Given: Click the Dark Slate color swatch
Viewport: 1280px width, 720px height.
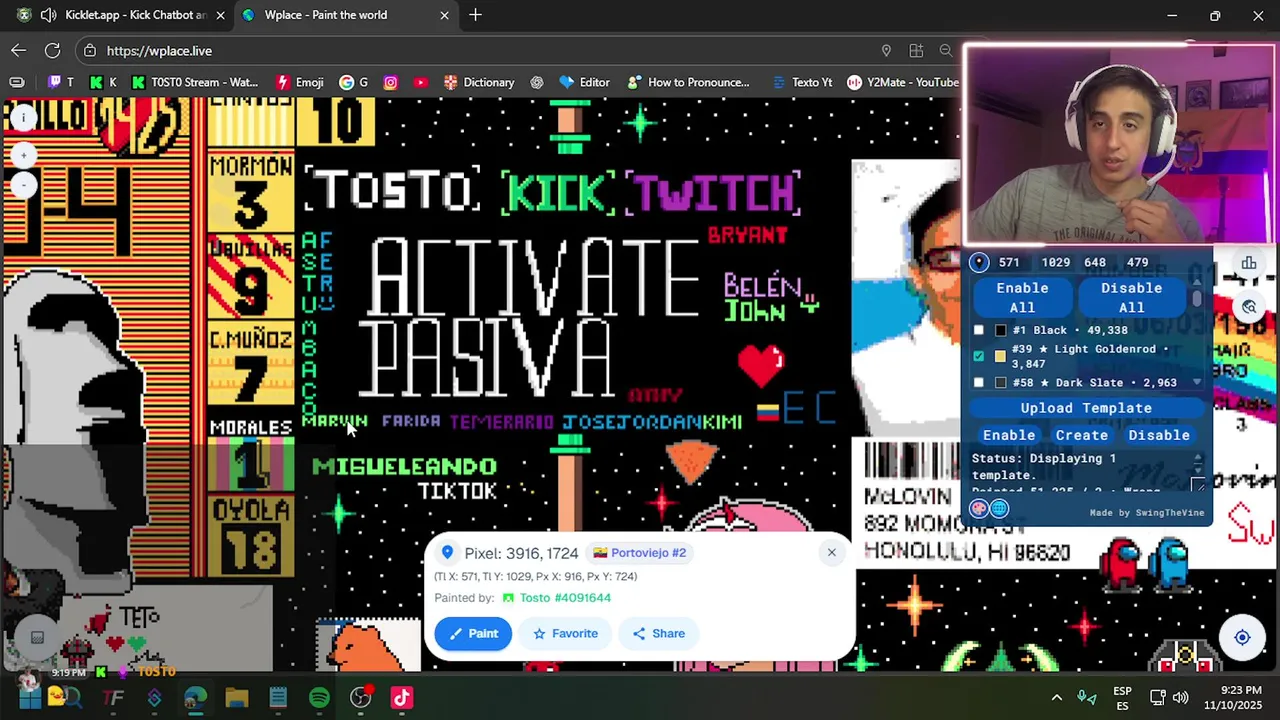Looking at the screenshot, I should pos(1000,382).
